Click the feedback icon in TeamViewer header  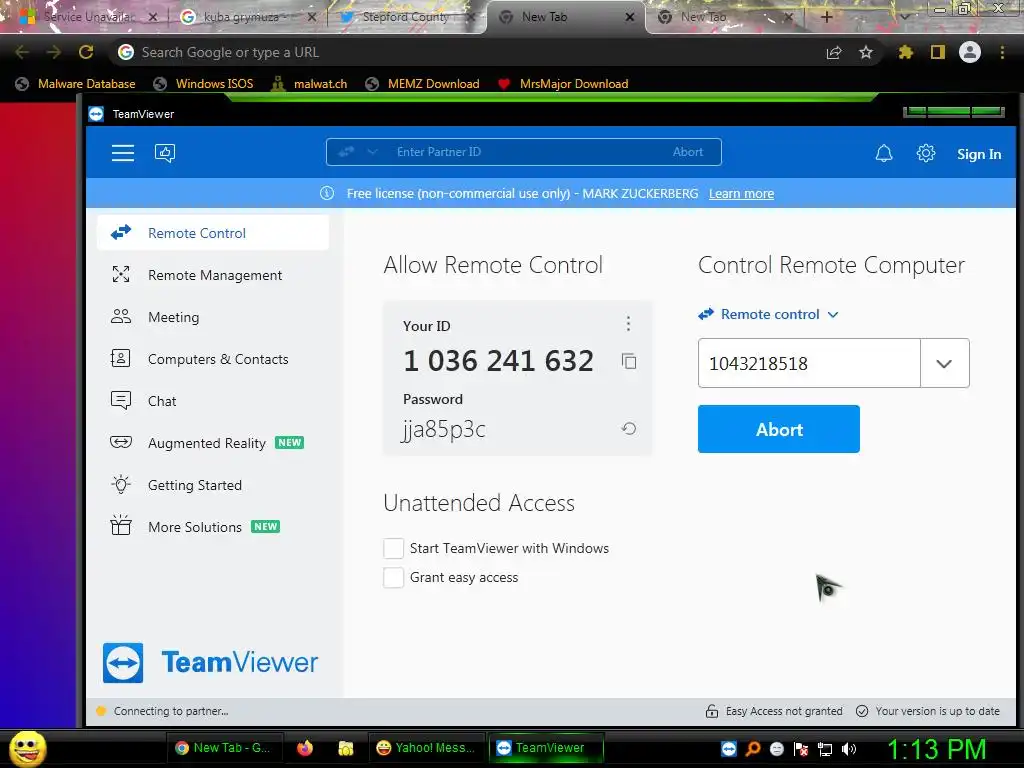pos(165,153)
